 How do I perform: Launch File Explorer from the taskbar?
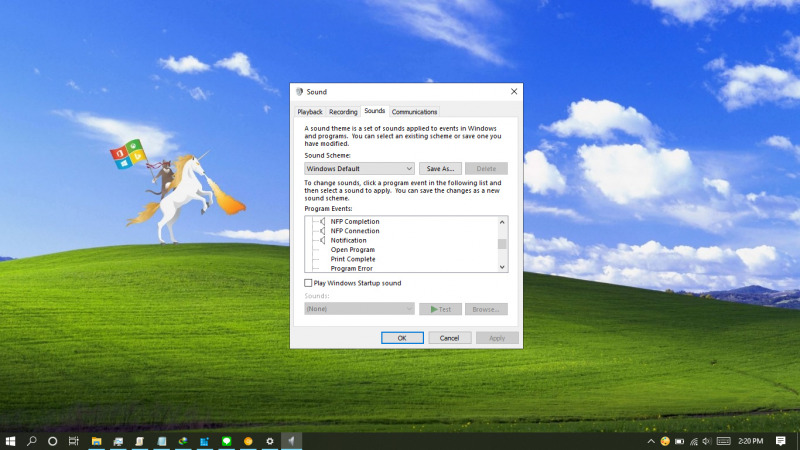pos(97,441)
